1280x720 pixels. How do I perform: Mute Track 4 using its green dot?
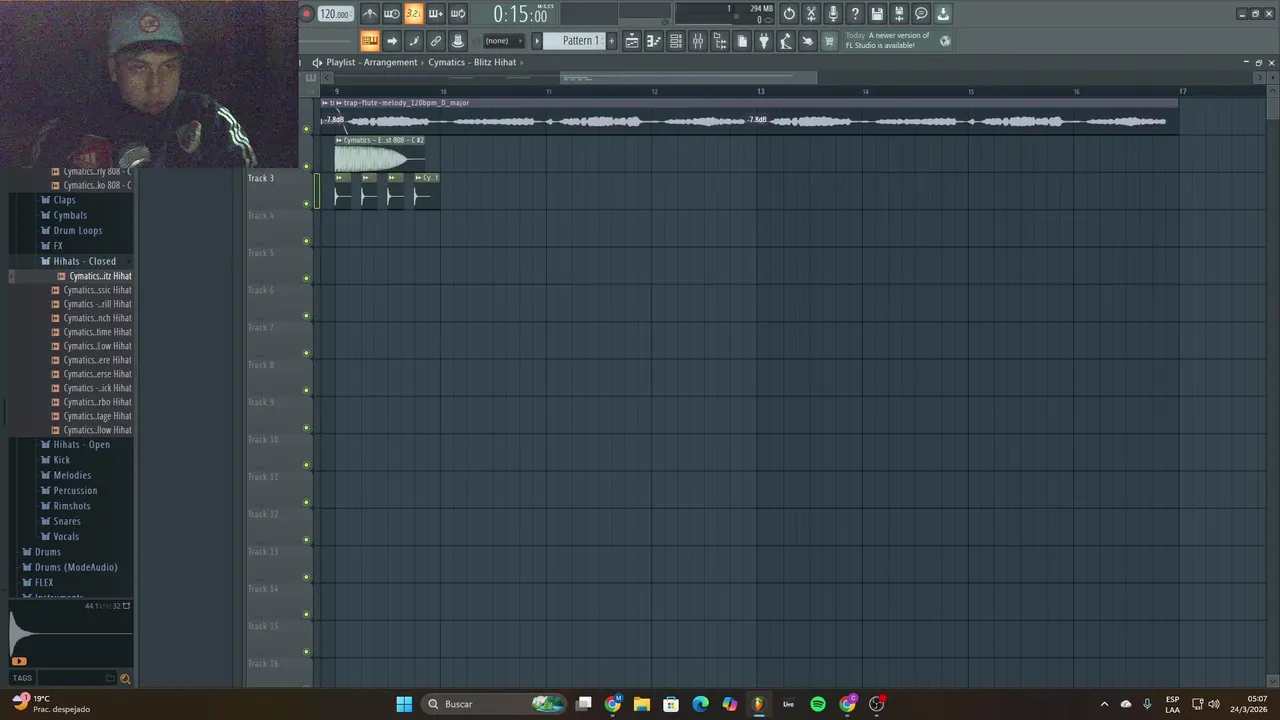[307, 241]
